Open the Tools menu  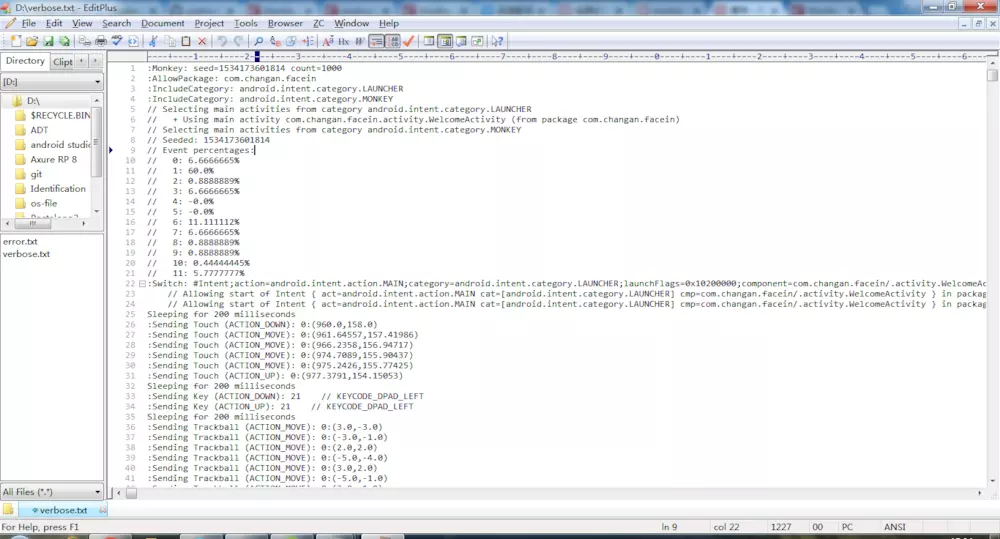(246, 23)
